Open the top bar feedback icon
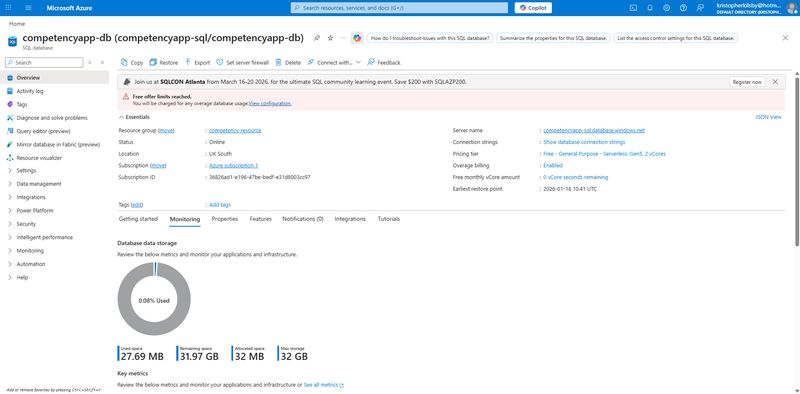The height and width of the screenshot is (394, 800). [700, 8]
